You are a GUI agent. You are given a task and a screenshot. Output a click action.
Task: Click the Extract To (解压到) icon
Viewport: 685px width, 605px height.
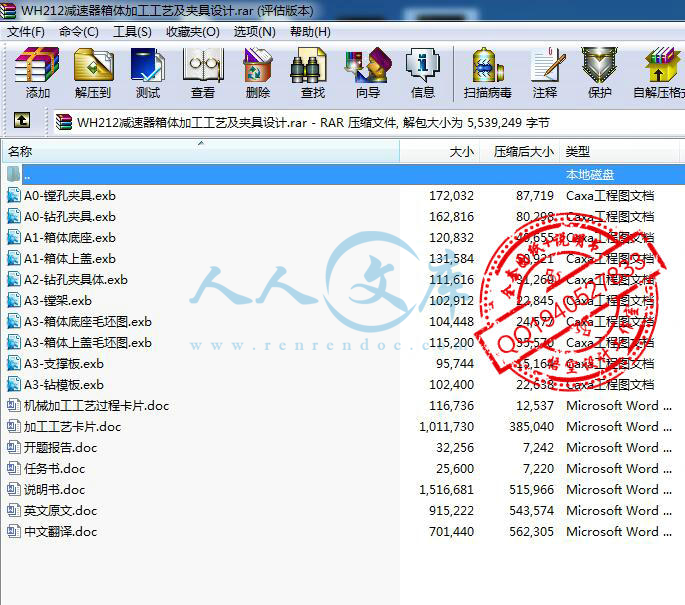93,65
